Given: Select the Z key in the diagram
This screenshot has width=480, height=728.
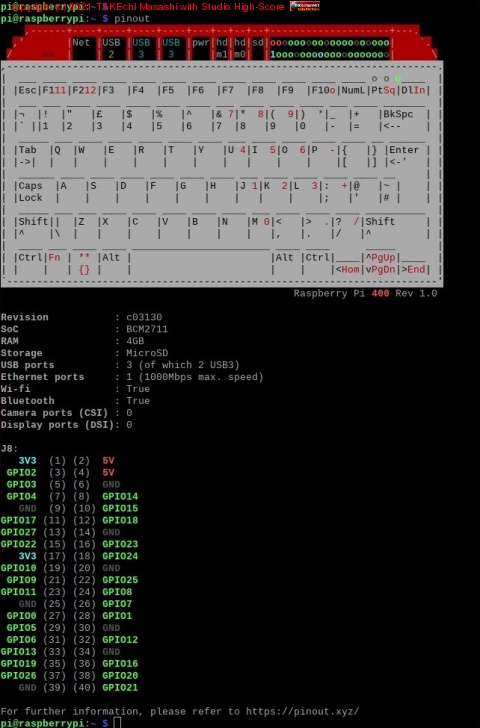Looking at the screenshot, I should (x=81, y=221).
